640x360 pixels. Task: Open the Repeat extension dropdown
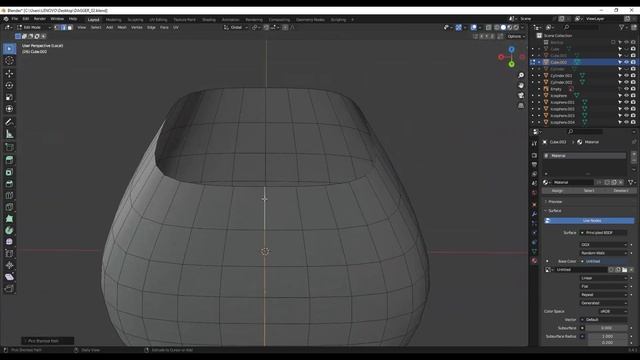[604, 295]
